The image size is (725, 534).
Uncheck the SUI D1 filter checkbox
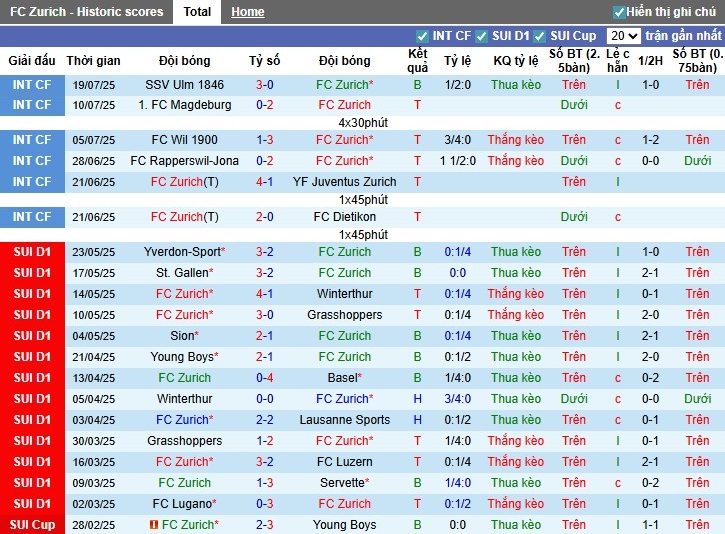tap(481, 36)
